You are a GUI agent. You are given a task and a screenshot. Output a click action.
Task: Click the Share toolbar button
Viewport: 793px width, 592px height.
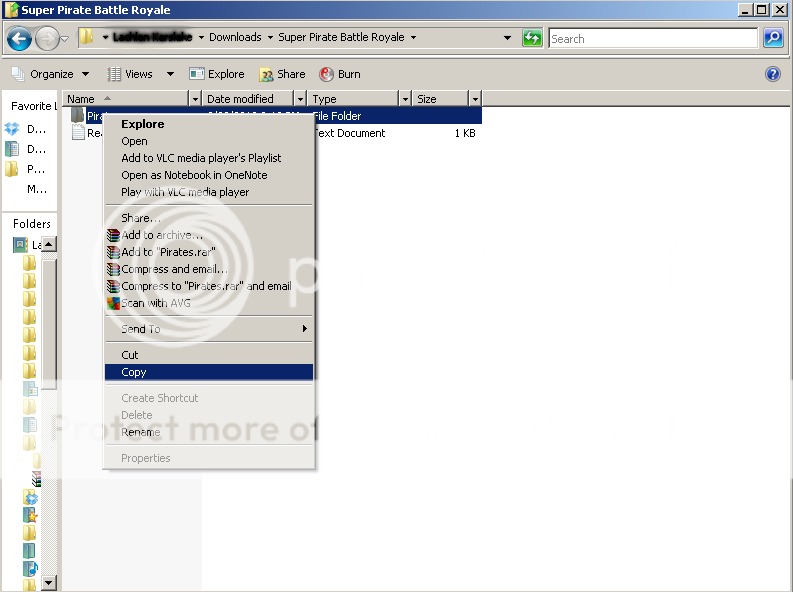[x=282, y=74]
